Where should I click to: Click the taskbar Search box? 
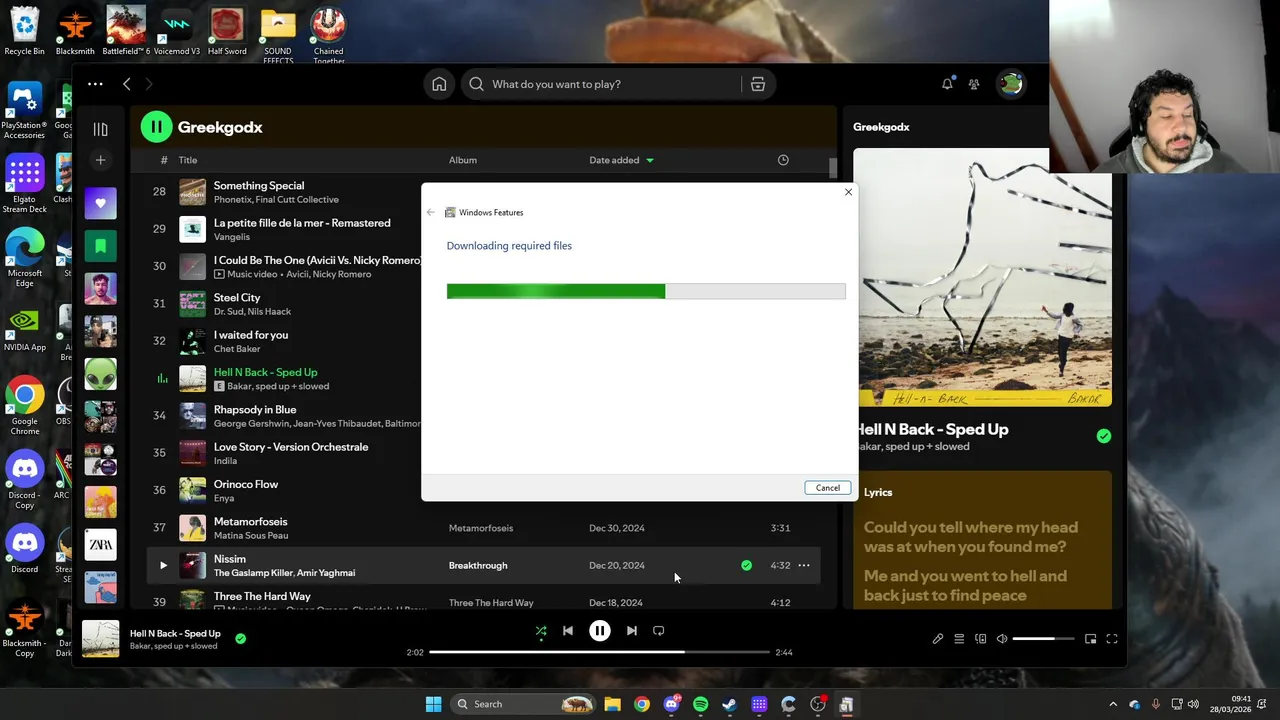coord(523,704)
